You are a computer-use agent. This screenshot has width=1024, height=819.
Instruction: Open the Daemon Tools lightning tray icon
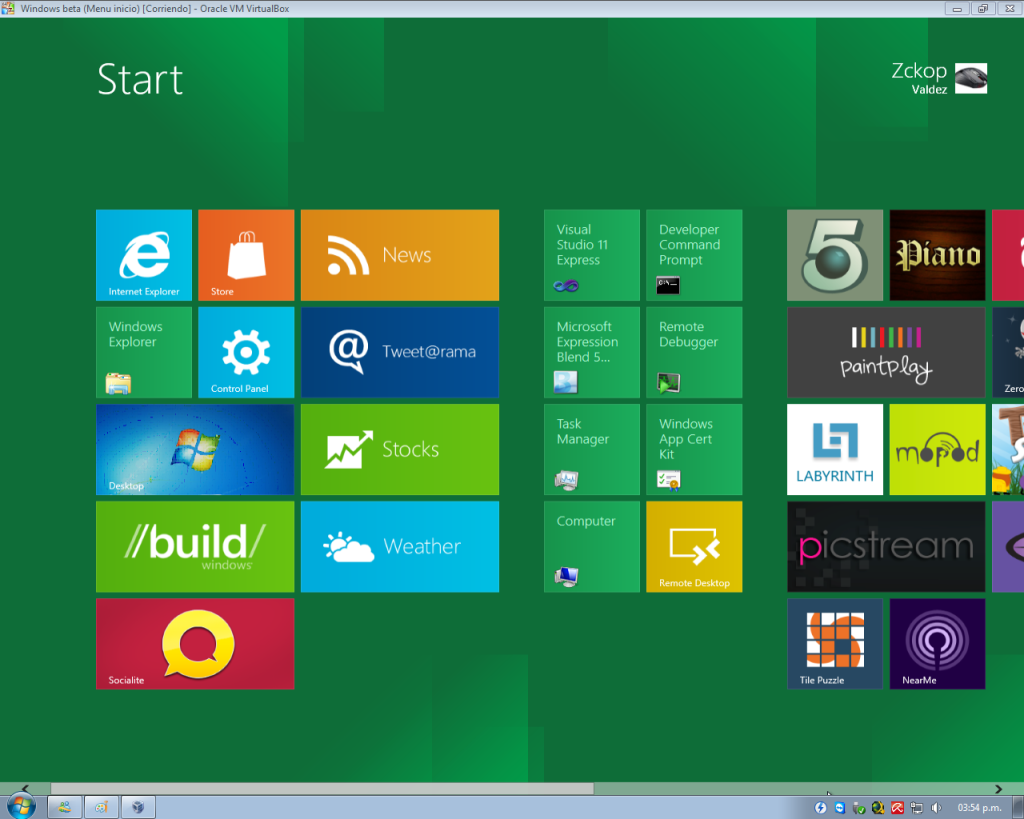pos(821,808)
